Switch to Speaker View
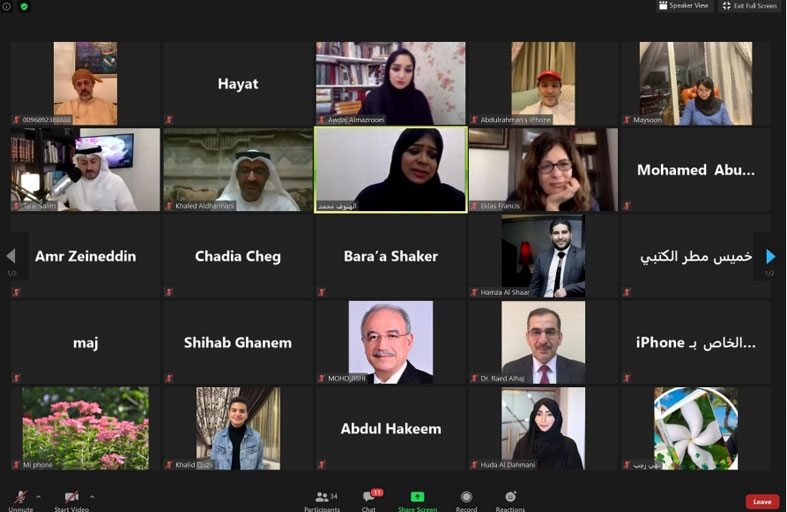787x512 pixels. tap(684, 6)
